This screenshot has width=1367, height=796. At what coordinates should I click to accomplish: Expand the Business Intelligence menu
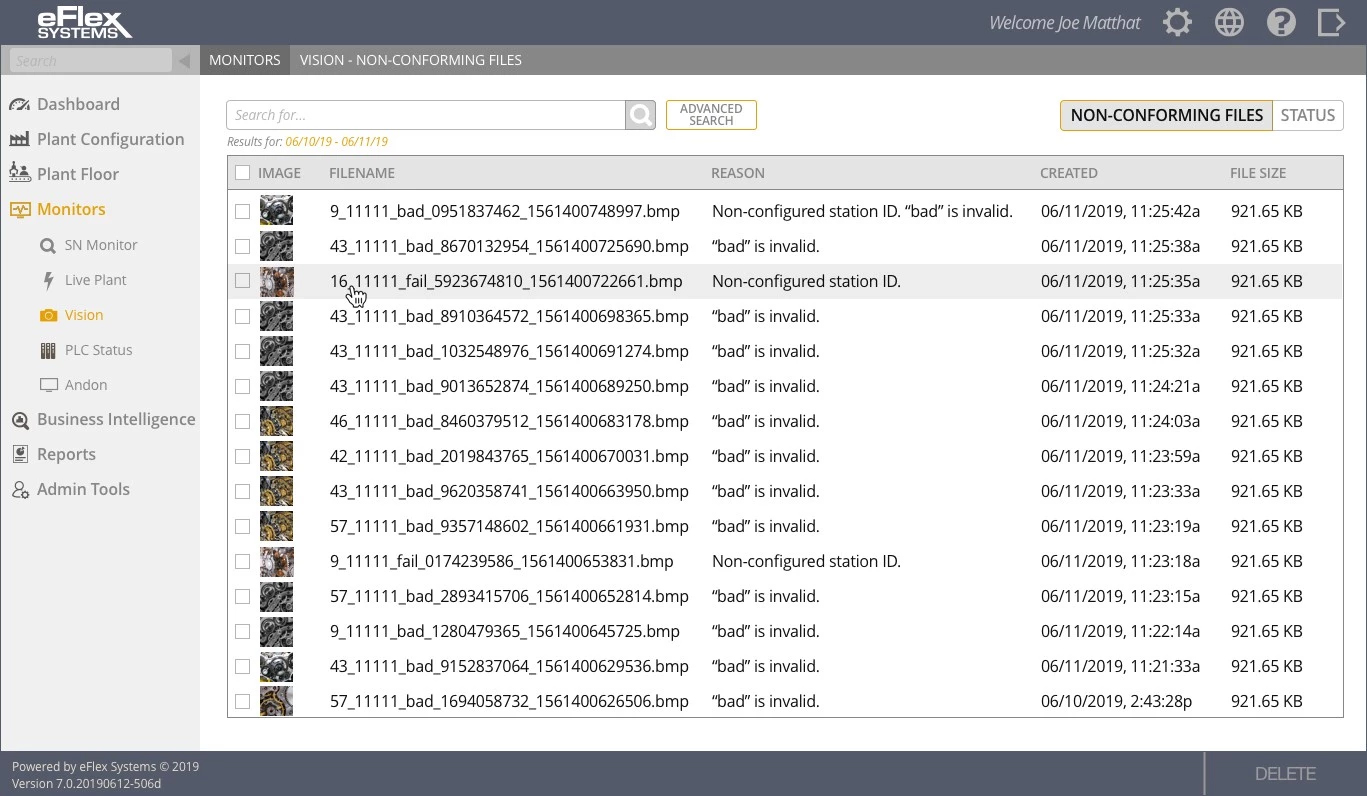pyautogui.click(x=115, y=420)
